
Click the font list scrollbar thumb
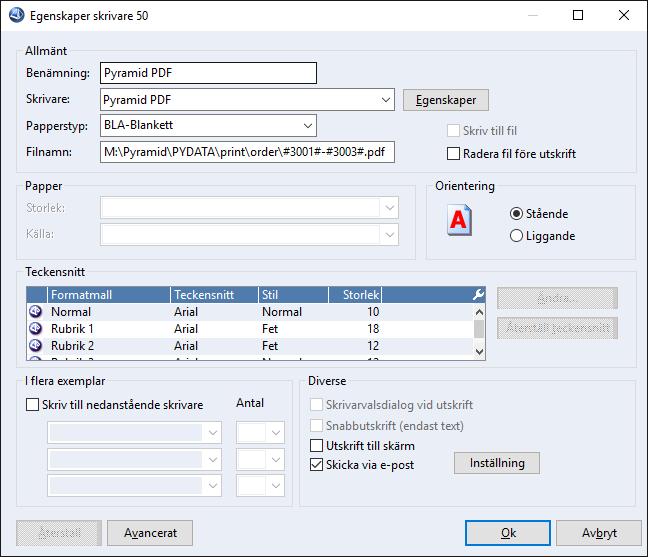coord(479,329)
